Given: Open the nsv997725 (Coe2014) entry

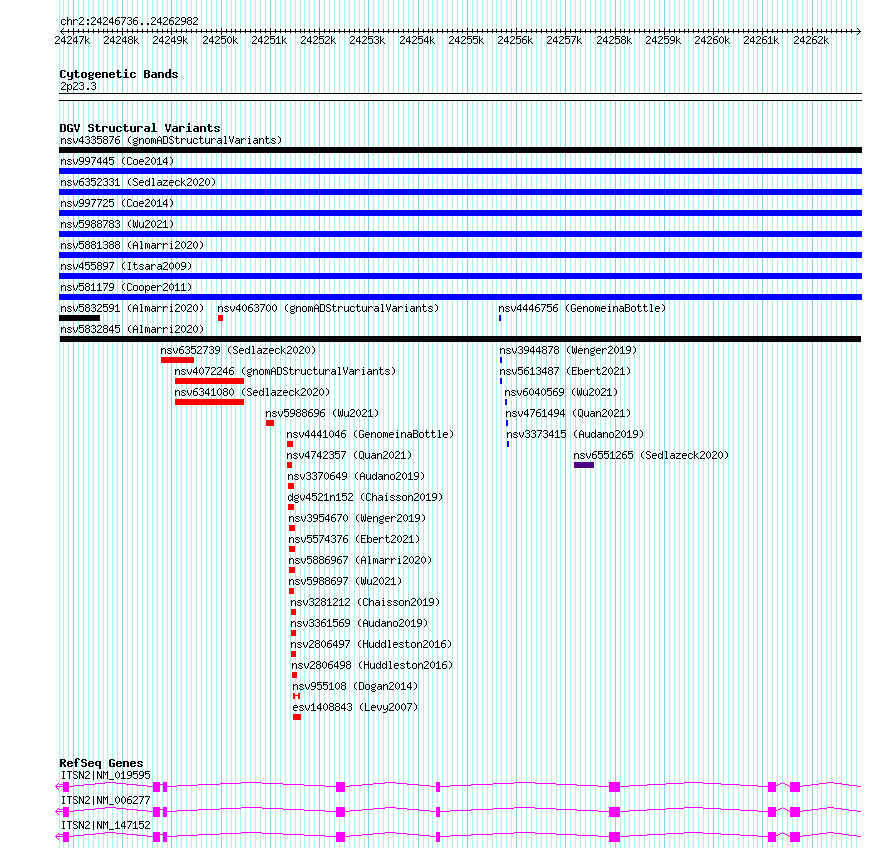Looking at the screenshot, I should (x=117, y=203).
